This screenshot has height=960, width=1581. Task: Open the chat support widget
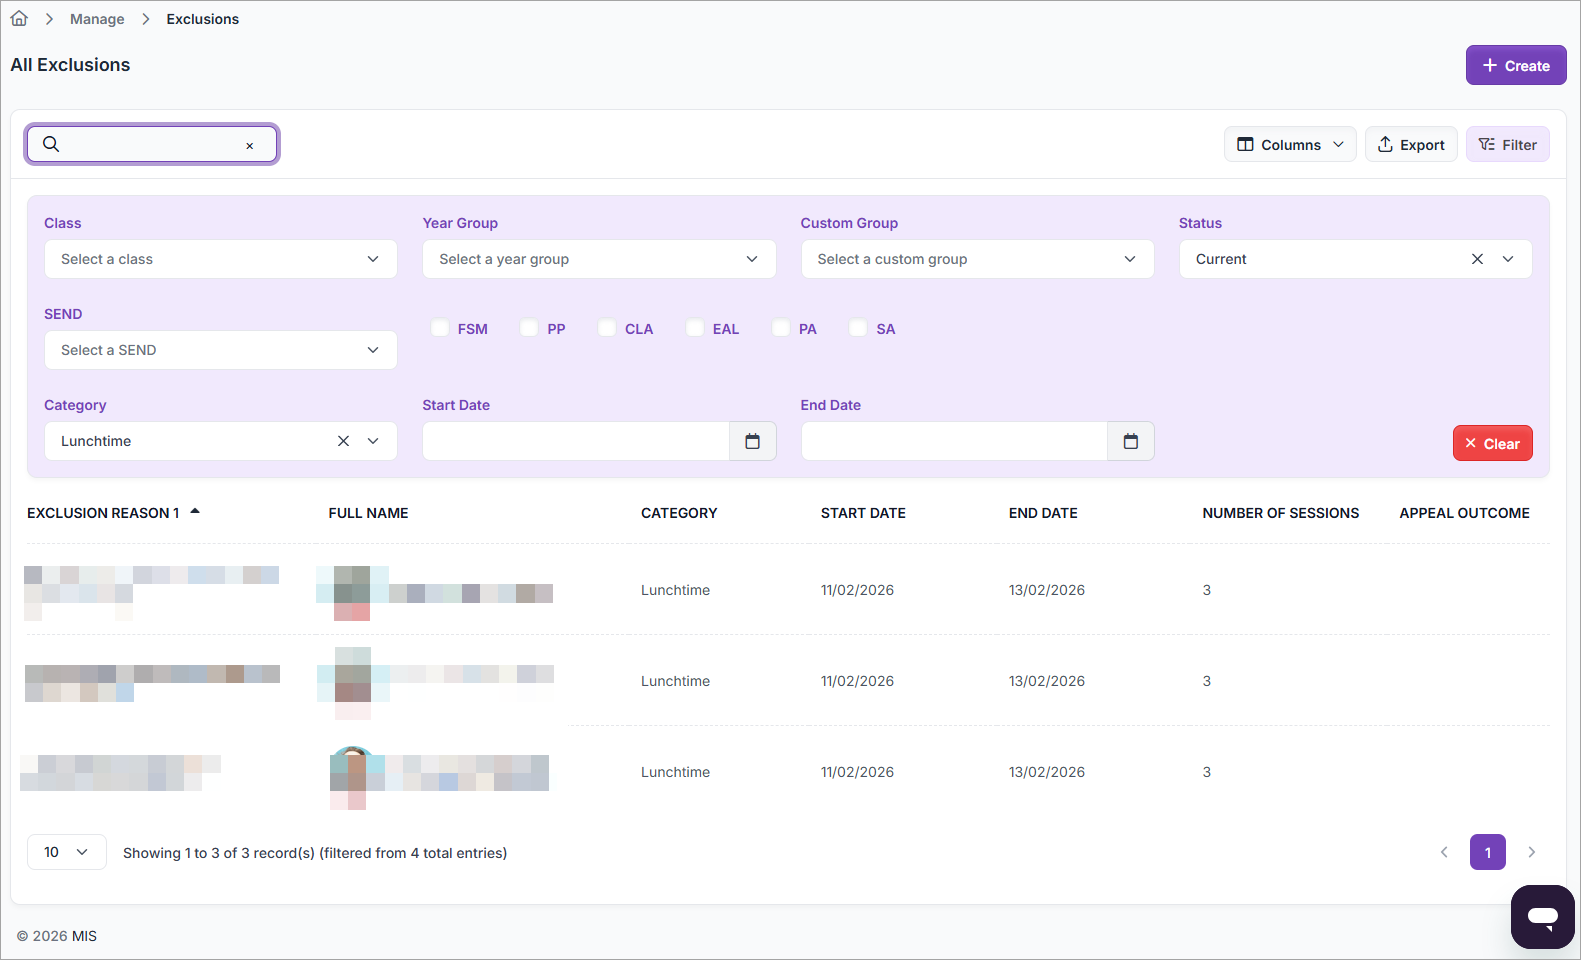click(1541, 916)
